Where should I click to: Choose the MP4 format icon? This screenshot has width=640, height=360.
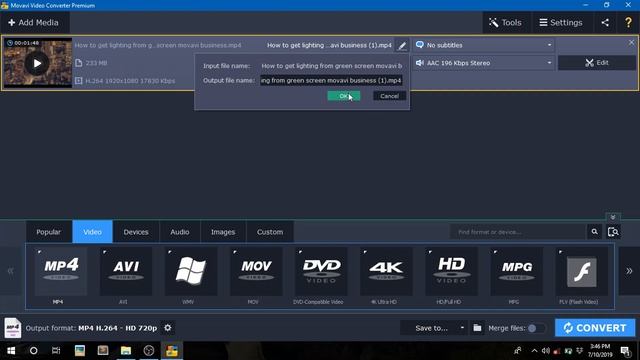[61, 271]
